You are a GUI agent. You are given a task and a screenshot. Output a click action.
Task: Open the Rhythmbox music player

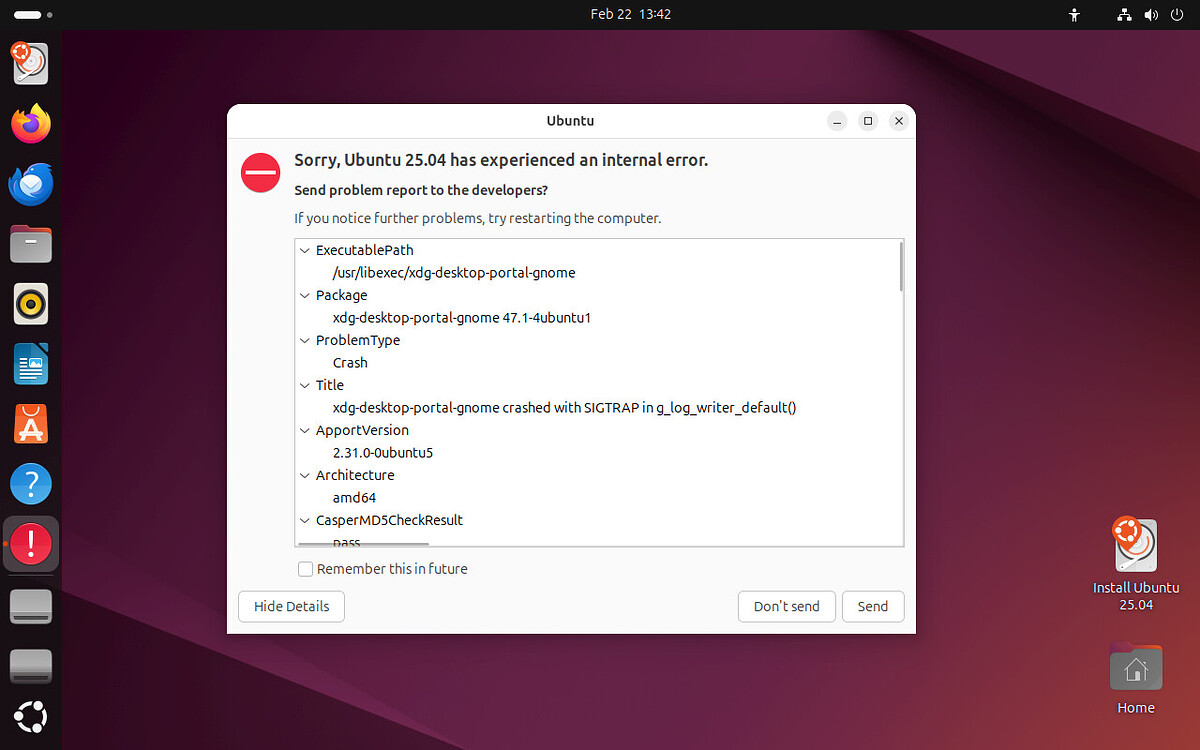[x=30, y=304]
